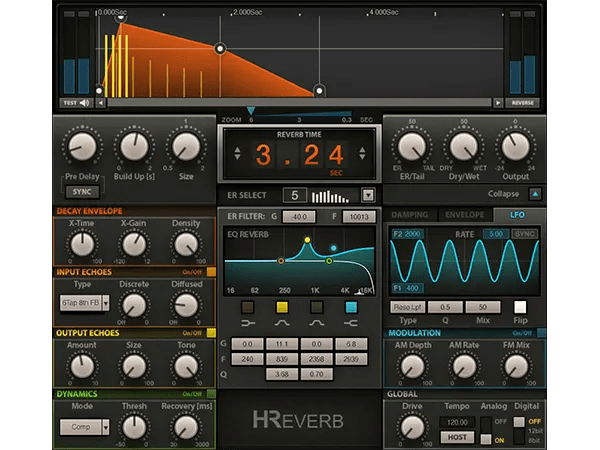Screen dimensions: 600x450
Task: Click the Build Up knob
Action: (134, 147)
